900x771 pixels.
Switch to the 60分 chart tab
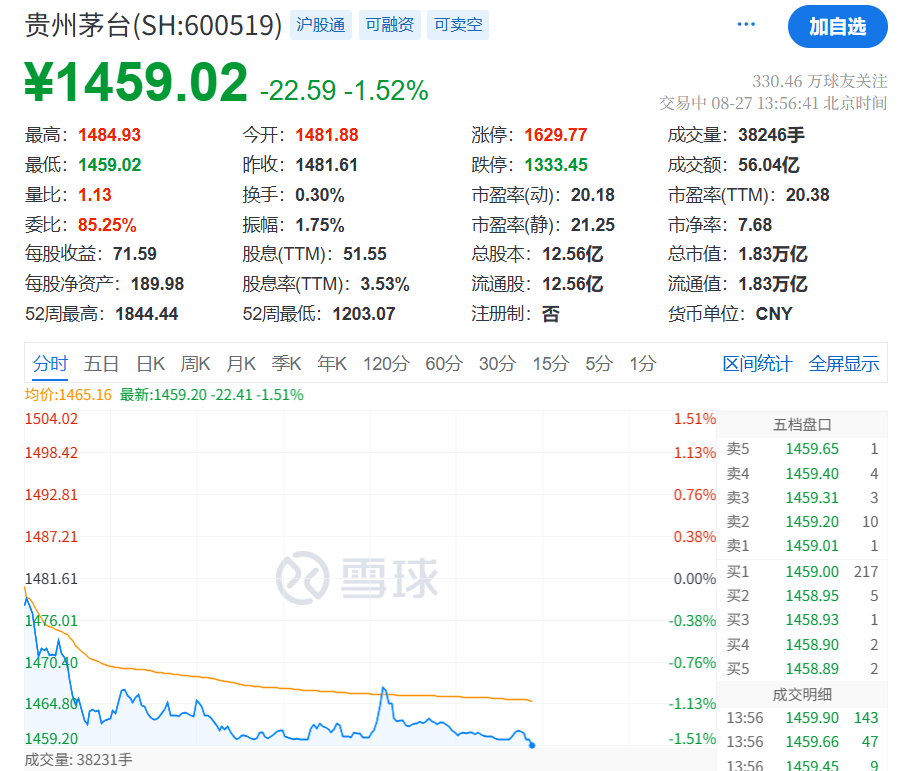click(444, 363)
